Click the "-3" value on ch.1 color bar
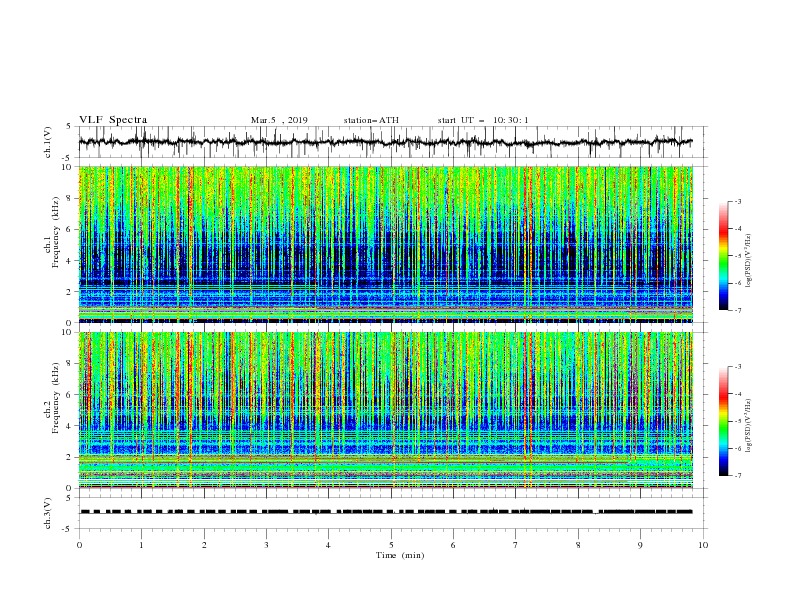Viewport: 792px width, 612px height. click(x=738, y=201)
